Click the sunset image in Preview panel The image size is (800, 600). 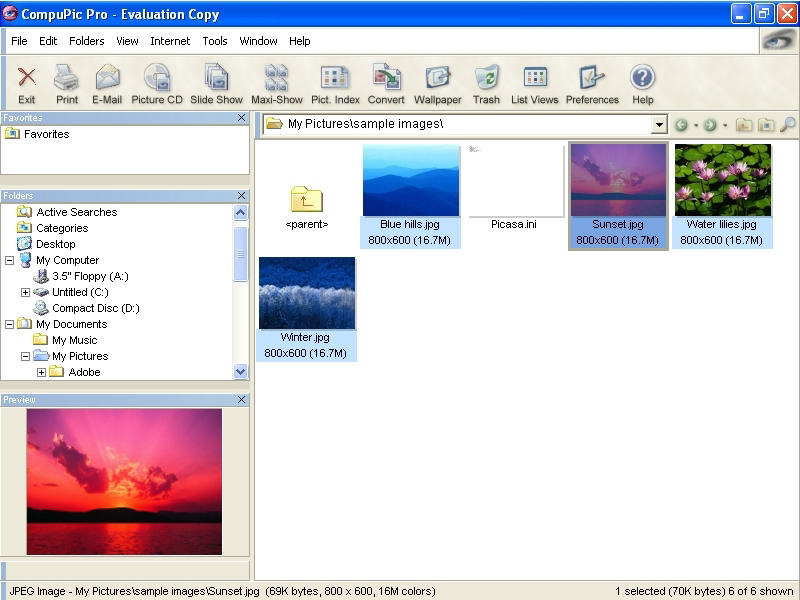pyautogui.click(x=124, y=482)
